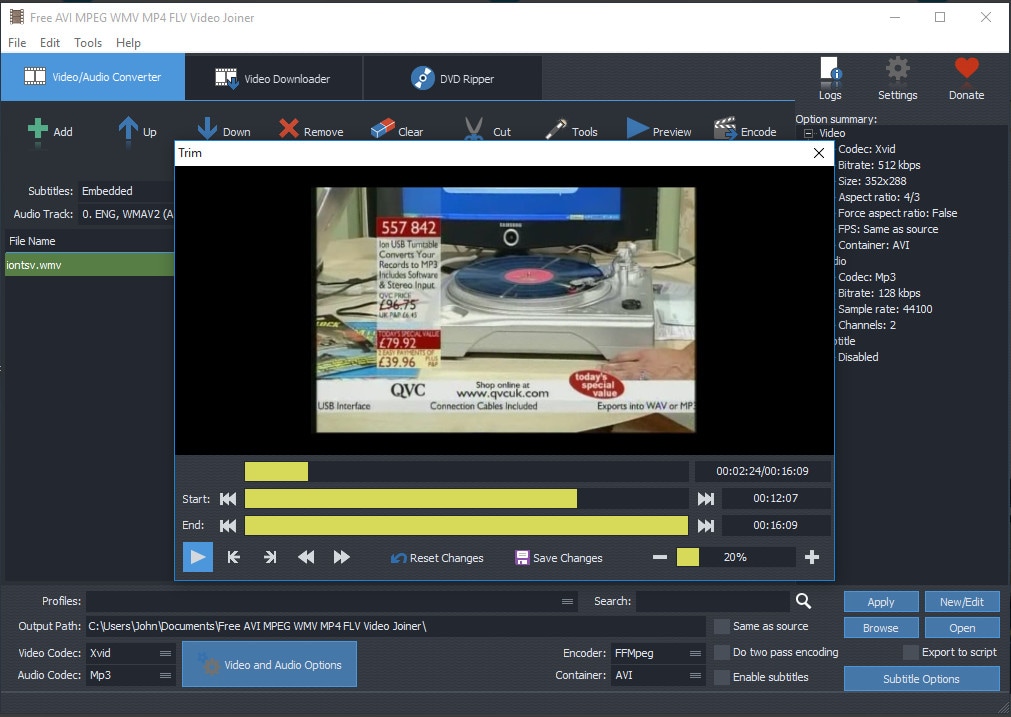Expand the Video Codec Xvid dropdown

tap(130, 653)
